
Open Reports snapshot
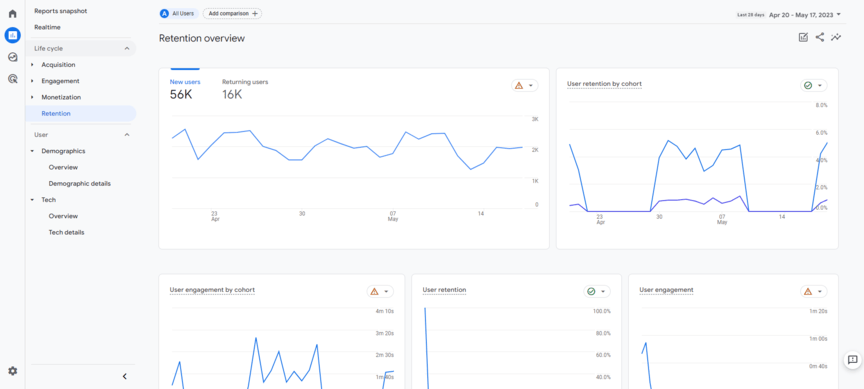click(x=61, y=11)
